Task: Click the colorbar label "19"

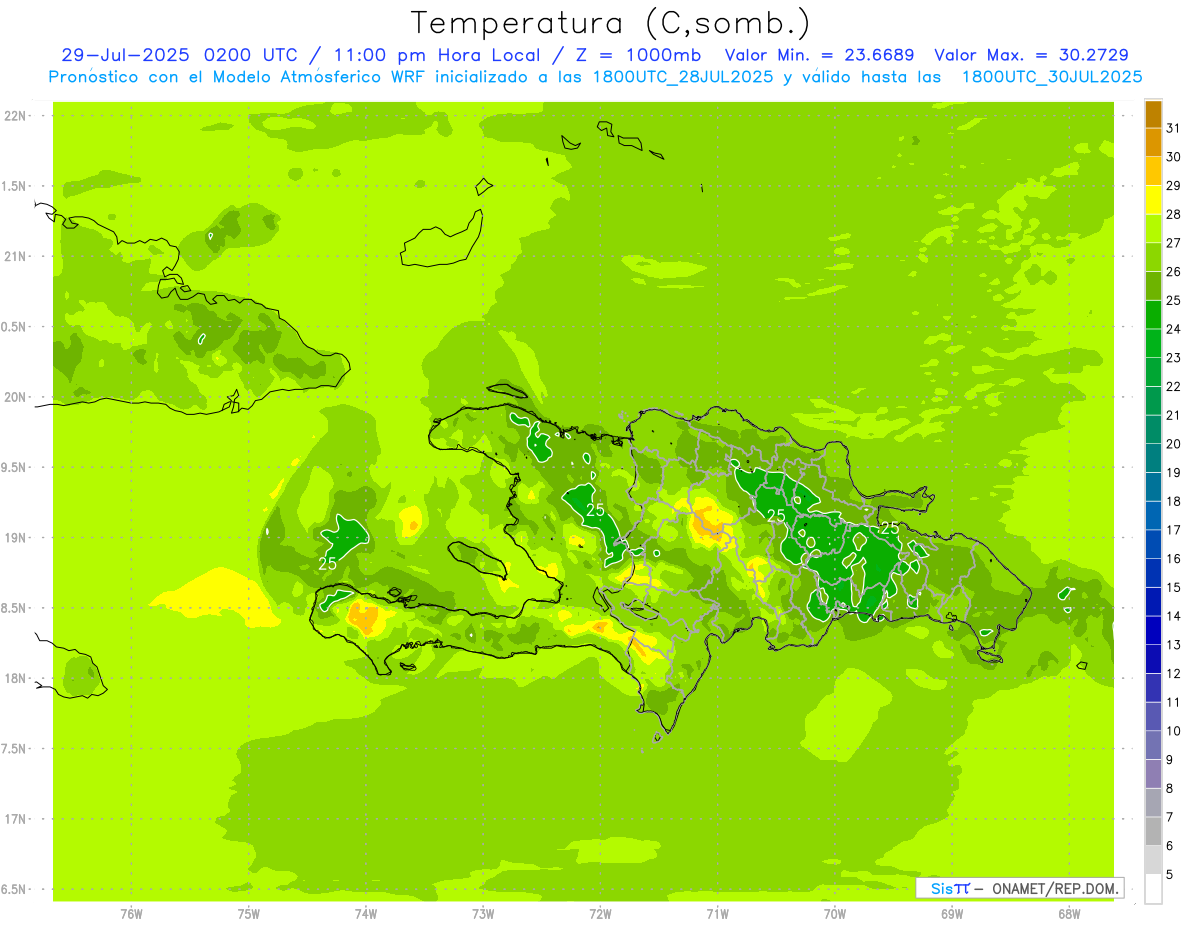Action: pyautogui.click(x=1173, y=473)
